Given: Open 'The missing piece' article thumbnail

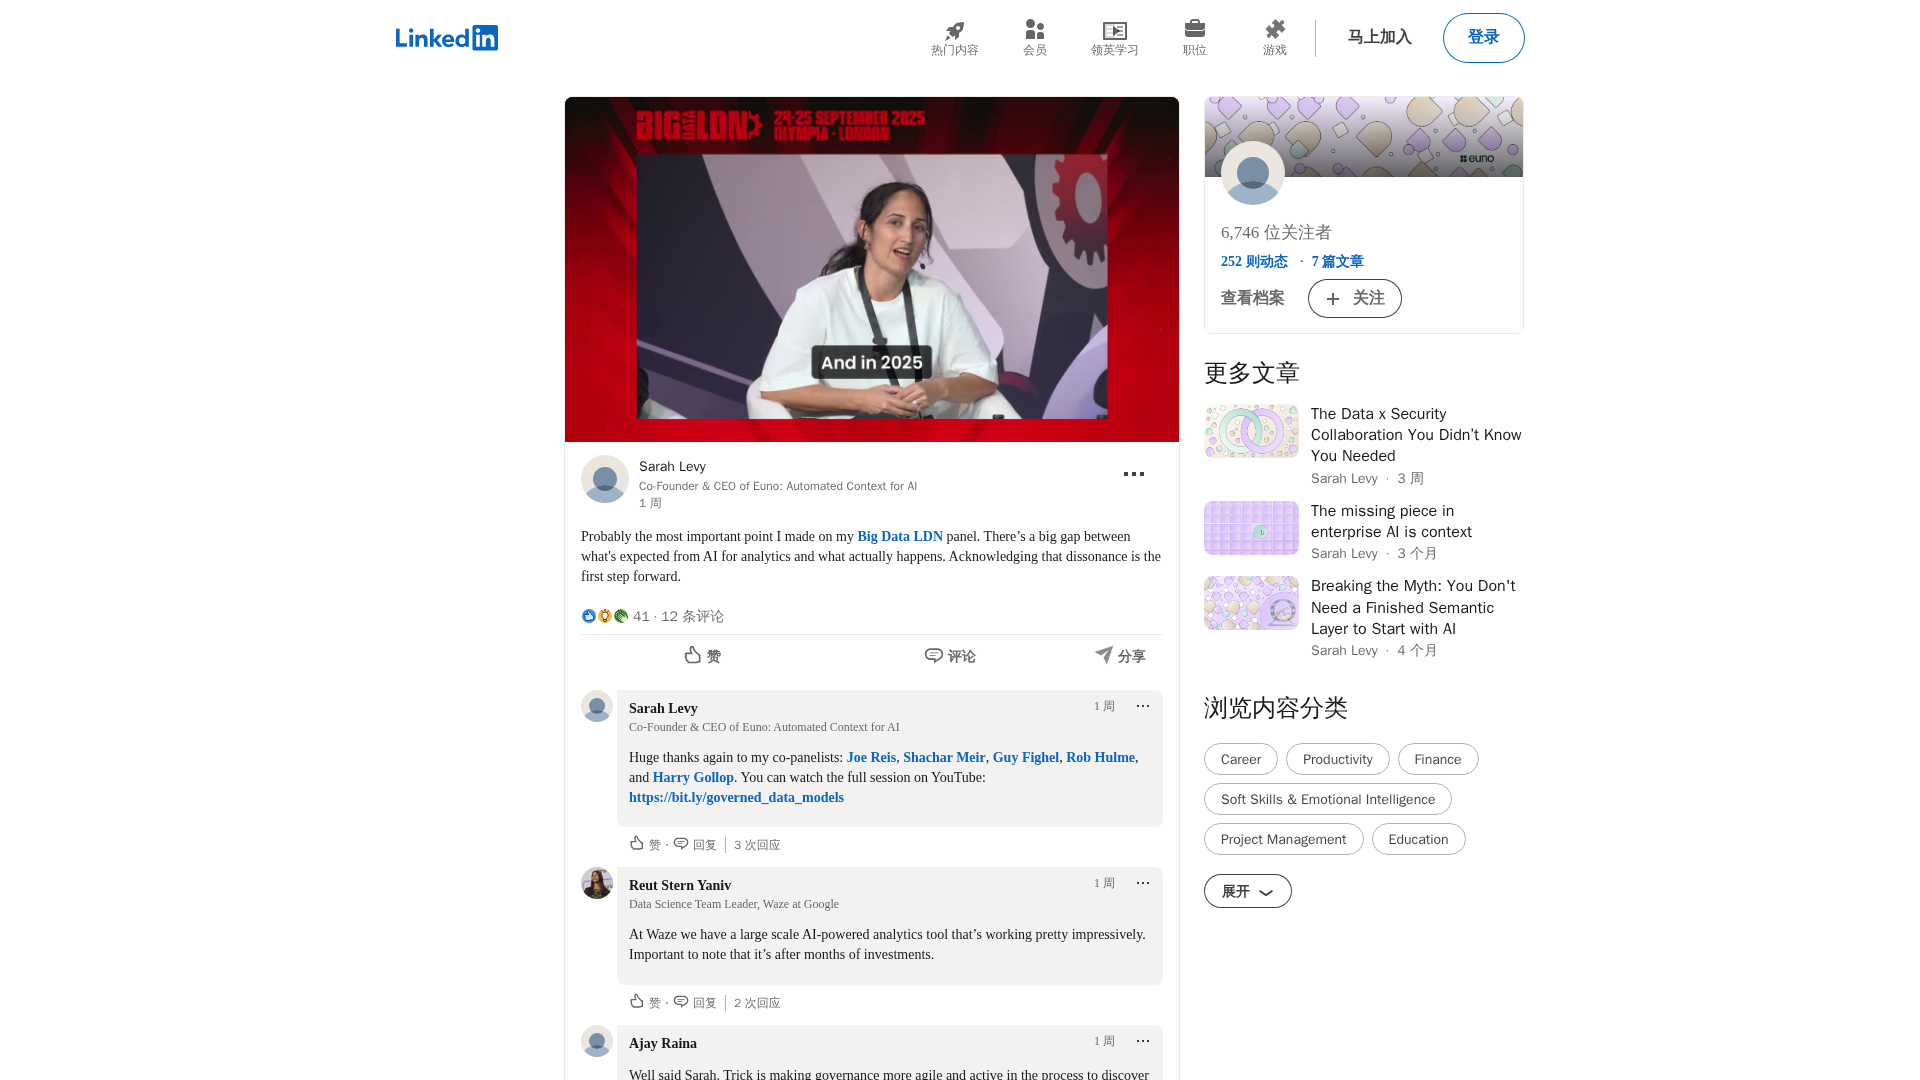Looking at the screenshot, I should [1251, 528].
